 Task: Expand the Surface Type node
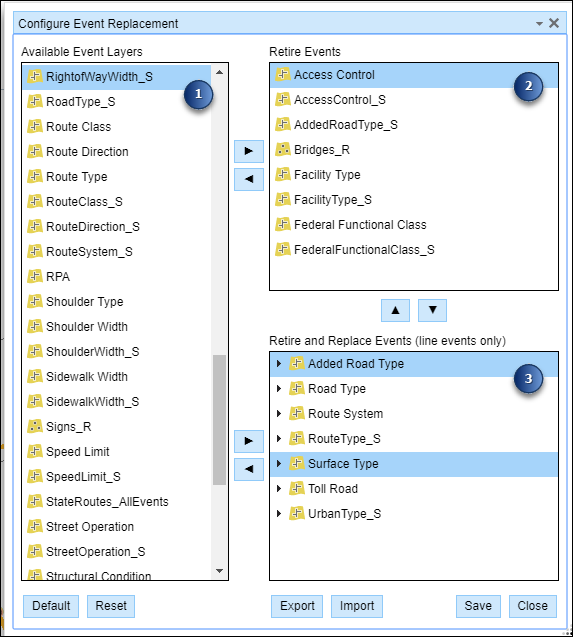(x=279, y=464)
